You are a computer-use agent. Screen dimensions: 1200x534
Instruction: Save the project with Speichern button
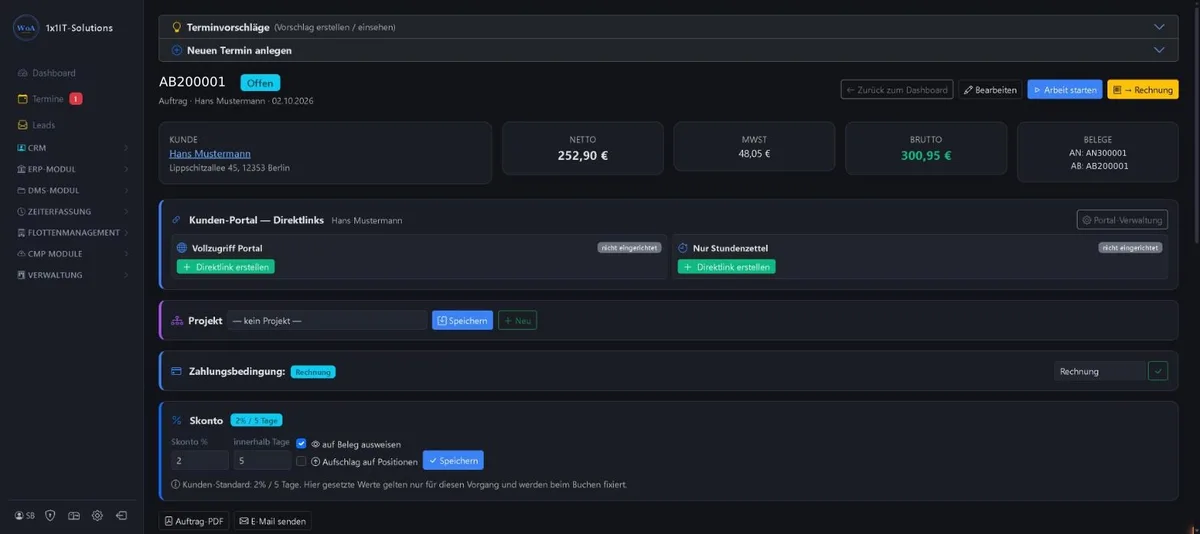coord(462,320)
